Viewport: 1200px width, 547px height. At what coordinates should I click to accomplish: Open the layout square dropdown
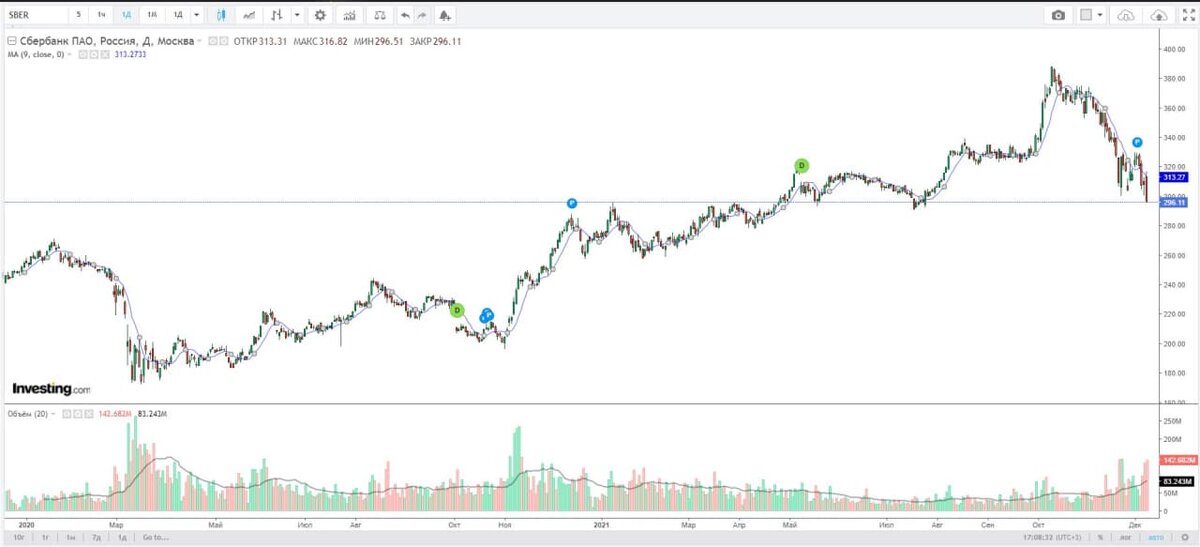1100,15
